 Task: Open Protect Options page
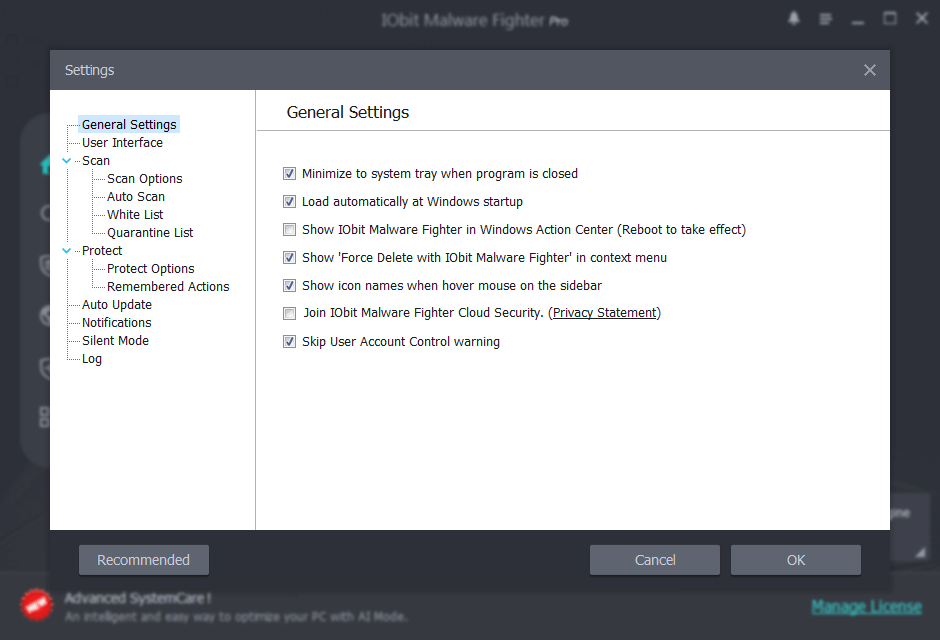click(150, 268)
